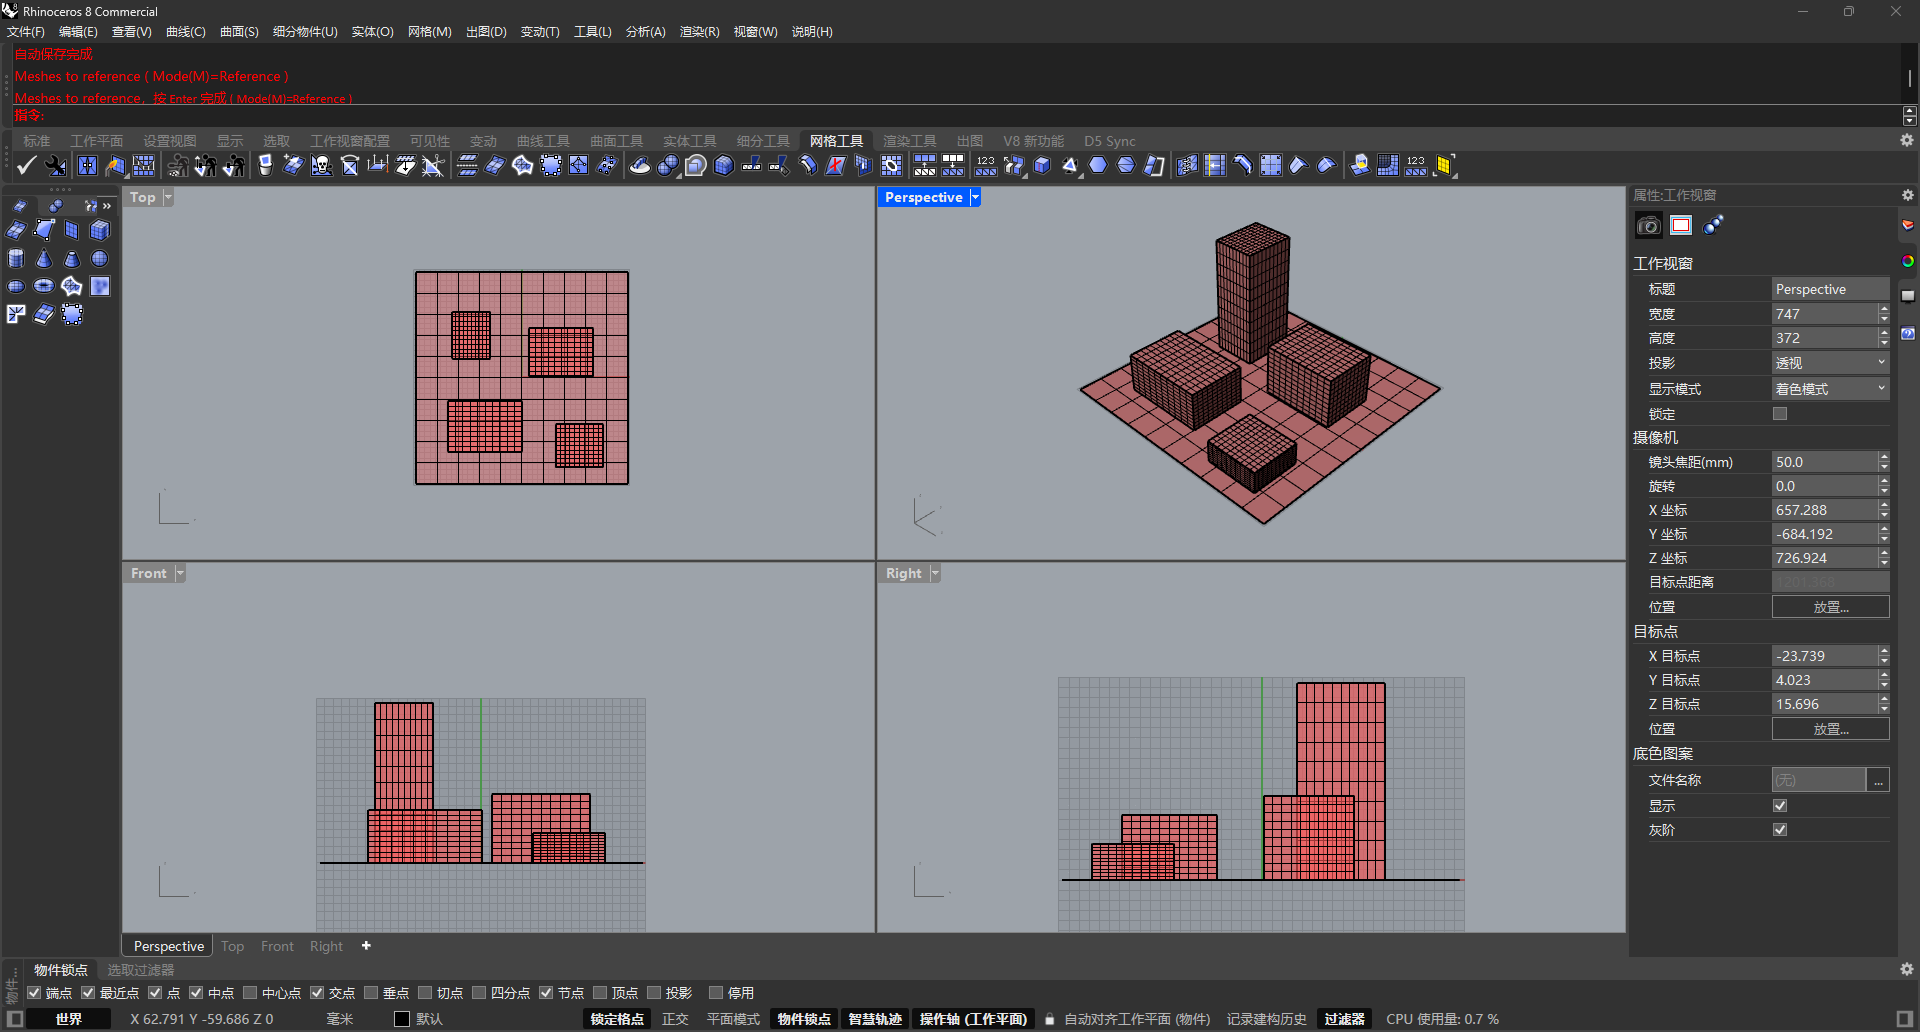Toggle 锁定格点 grid snap in status bar
Viewport: 1920px width, 1032px height.
click(617, 1019)
